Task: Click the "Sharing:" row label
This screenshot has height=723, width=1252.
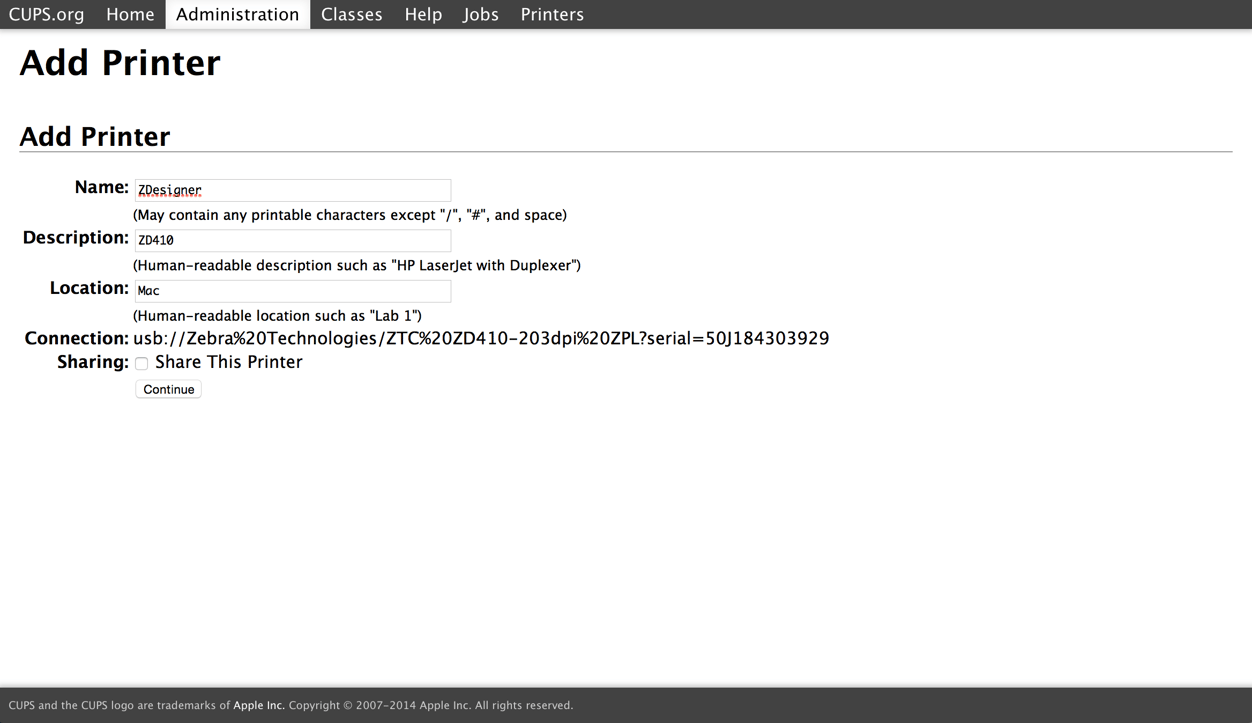Action: [92, 362]
